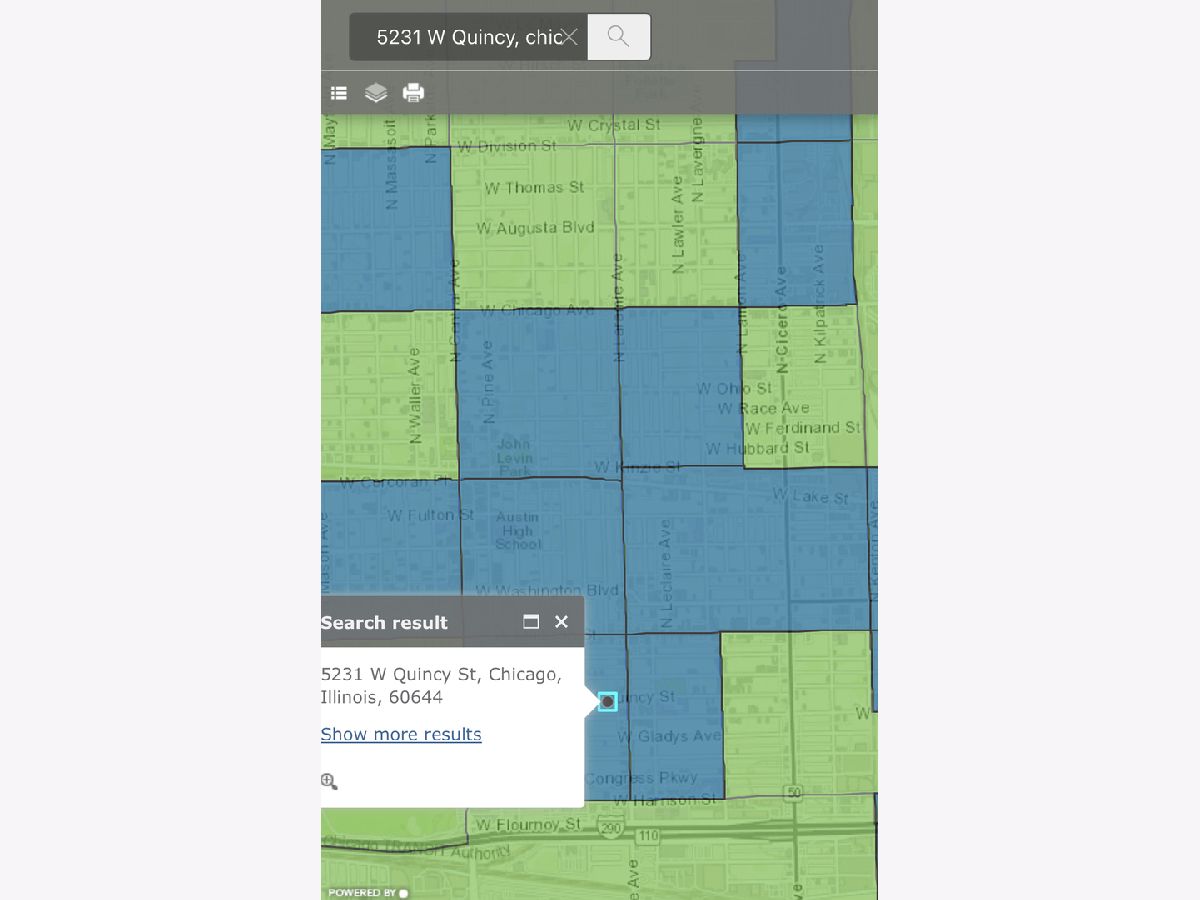Select John Levin Park on the map
This screenshot has height=900, width=1200.
pyautogui.click(x=514, y=457)
